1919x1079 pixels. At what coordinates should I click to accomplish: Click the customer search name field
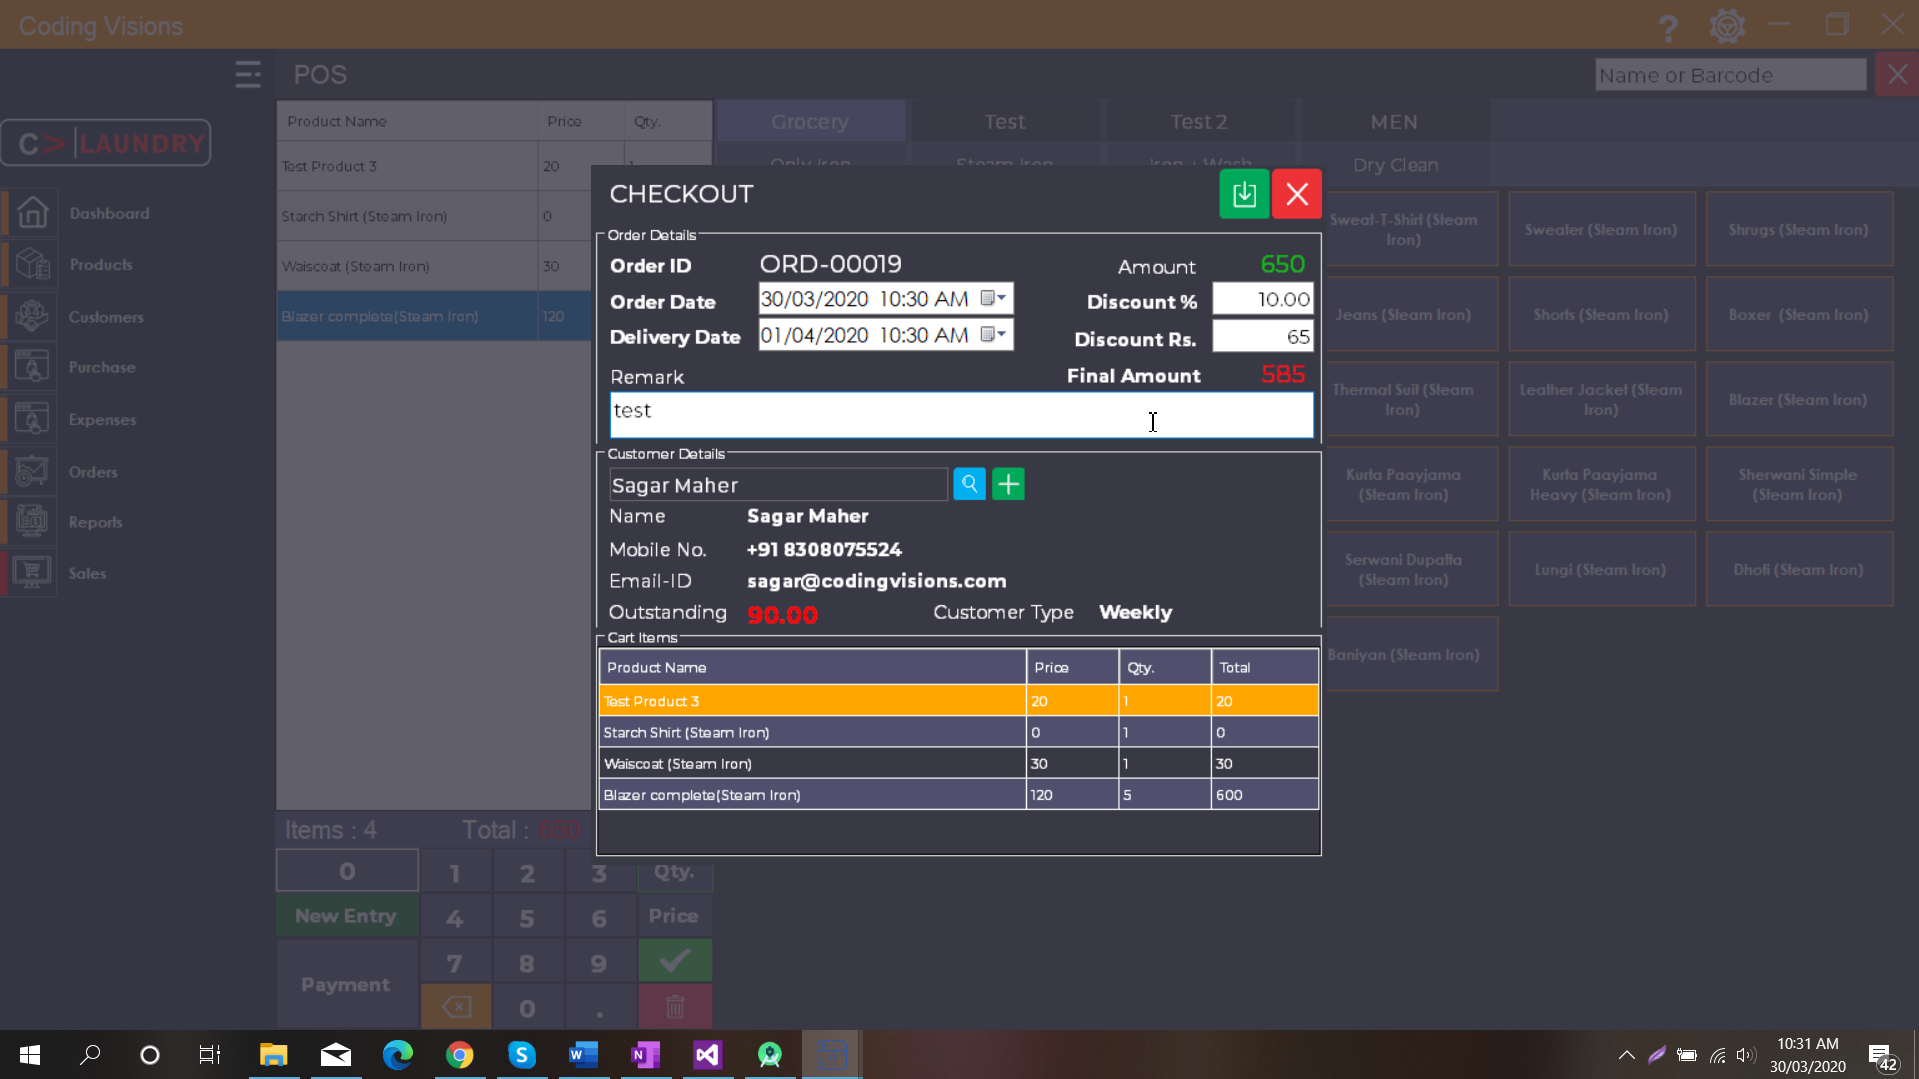[x=778, y=485]
